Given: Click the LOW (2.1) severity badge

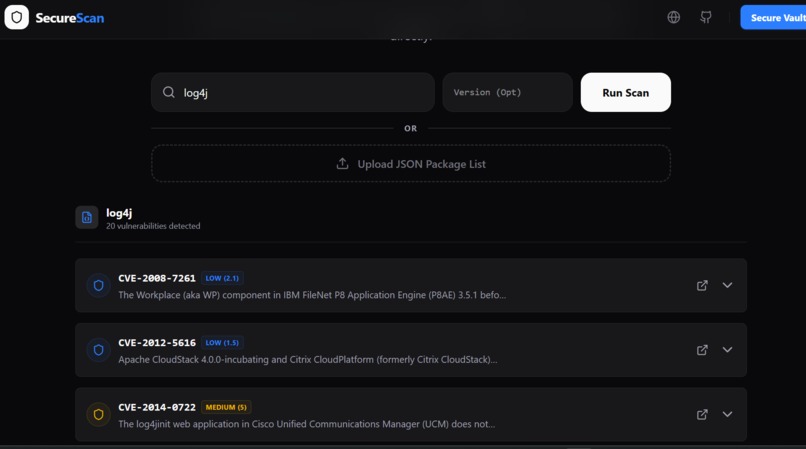Looking at the screenshot, I should pyautogui.click(x=222, y=278).
